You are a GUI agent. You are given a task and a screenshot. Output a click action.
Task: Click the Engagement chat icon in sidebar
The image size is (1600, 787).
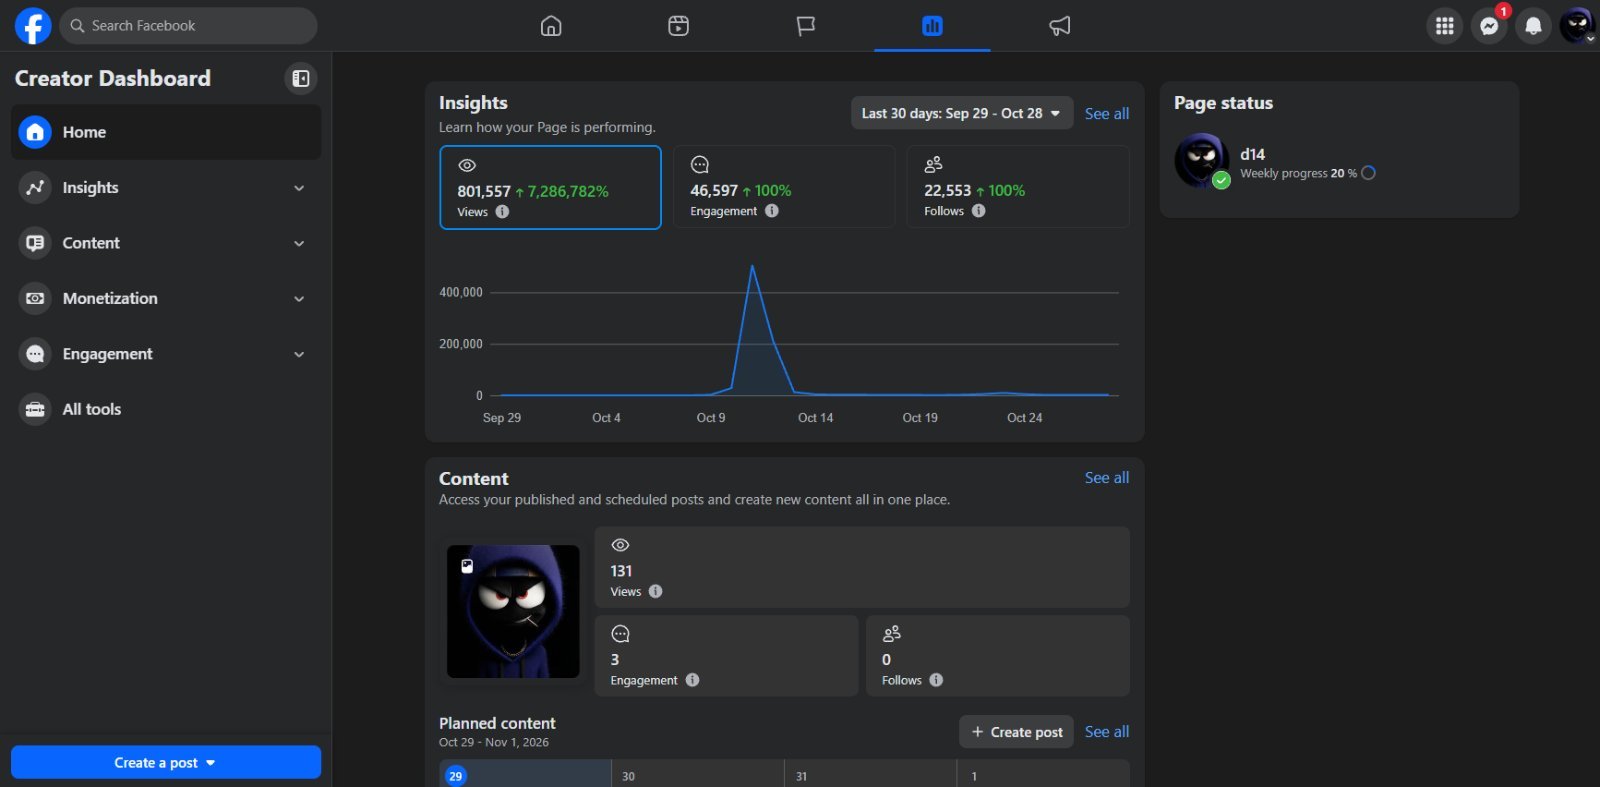click(x=35, y=354)
